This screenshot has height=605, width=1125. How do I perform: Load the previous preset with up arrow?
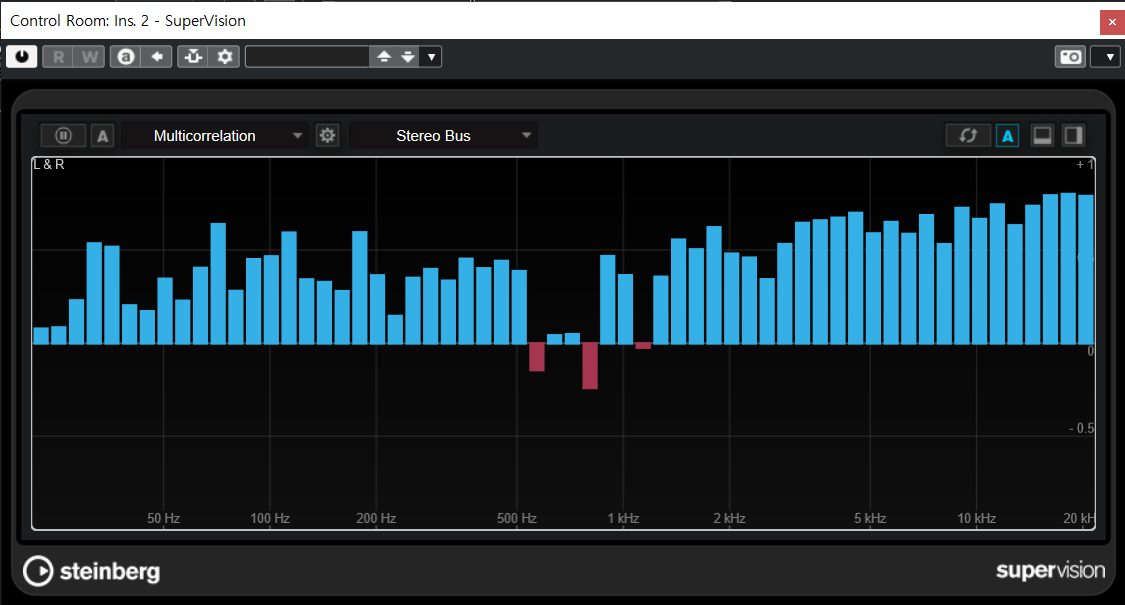tap(383, 57)
